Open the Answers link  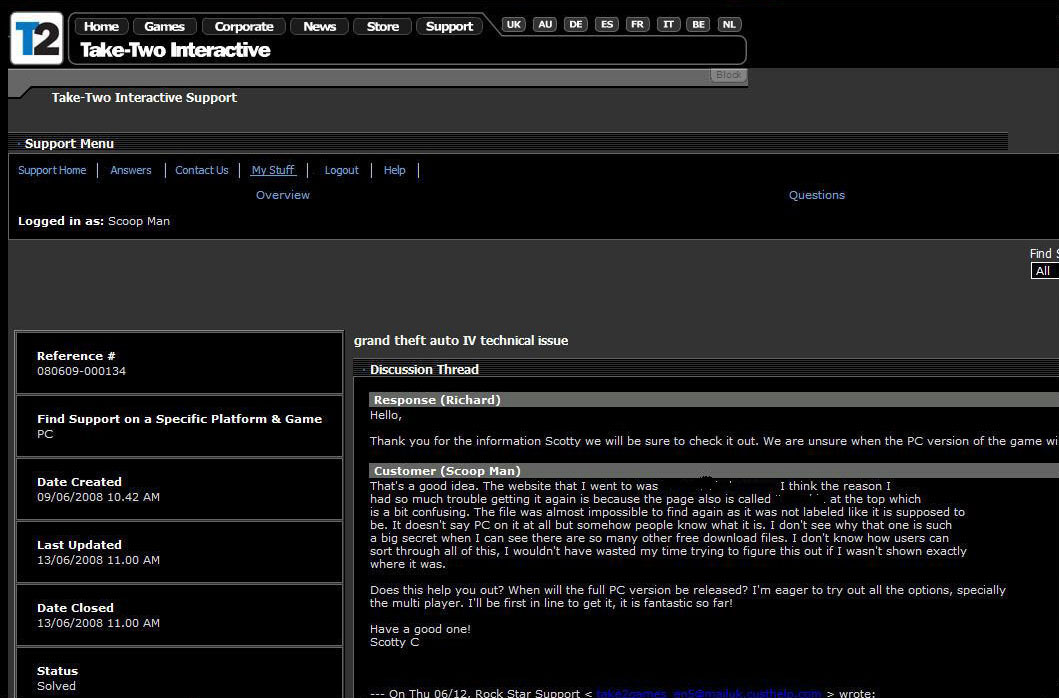130,170
